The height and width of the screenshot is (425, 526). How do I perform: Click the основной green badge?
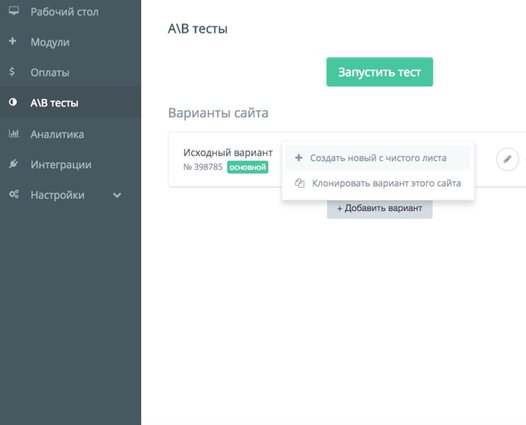click(248, 167)
